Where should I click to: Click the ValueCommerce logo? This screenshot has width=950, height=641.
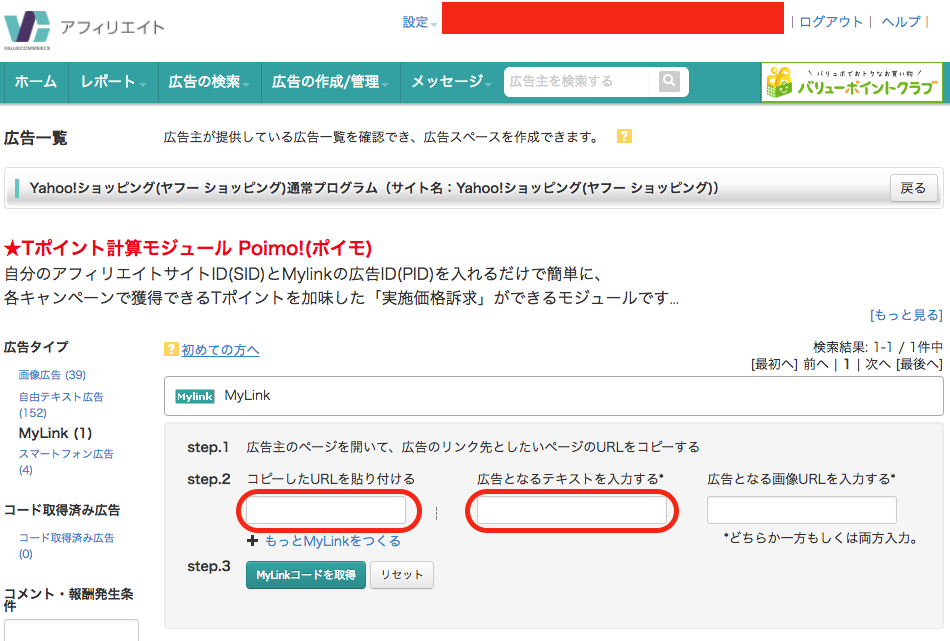(27, 29)
